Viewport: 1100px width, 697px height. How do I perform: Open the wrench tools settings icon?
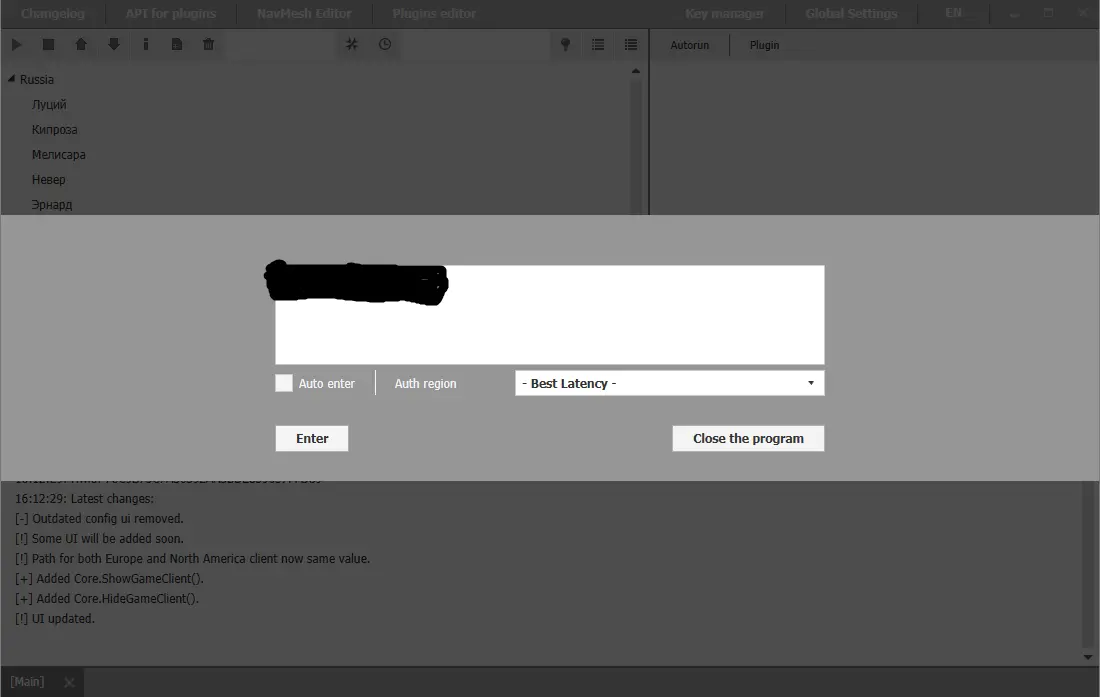click(352, 45)
